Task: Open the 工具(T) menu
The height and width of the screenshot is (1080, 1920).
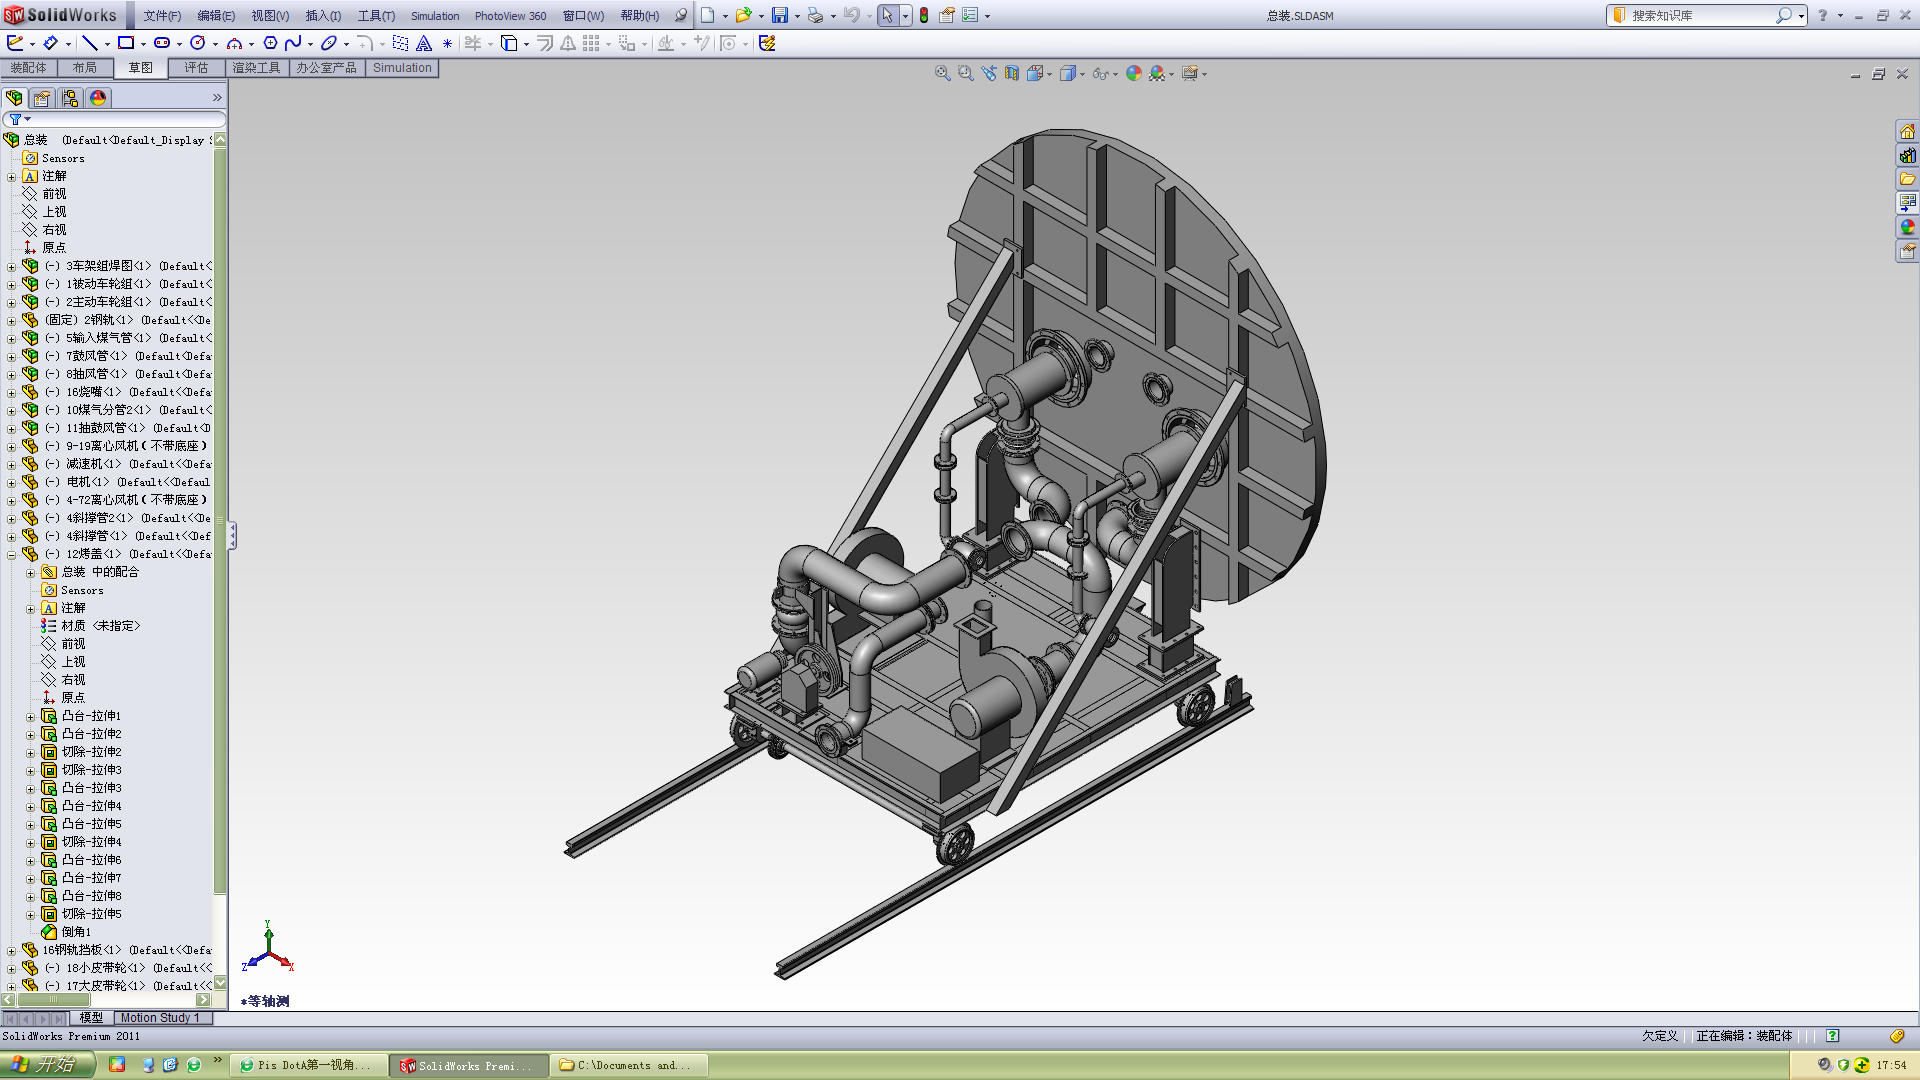Action: [x=376, y=16]
